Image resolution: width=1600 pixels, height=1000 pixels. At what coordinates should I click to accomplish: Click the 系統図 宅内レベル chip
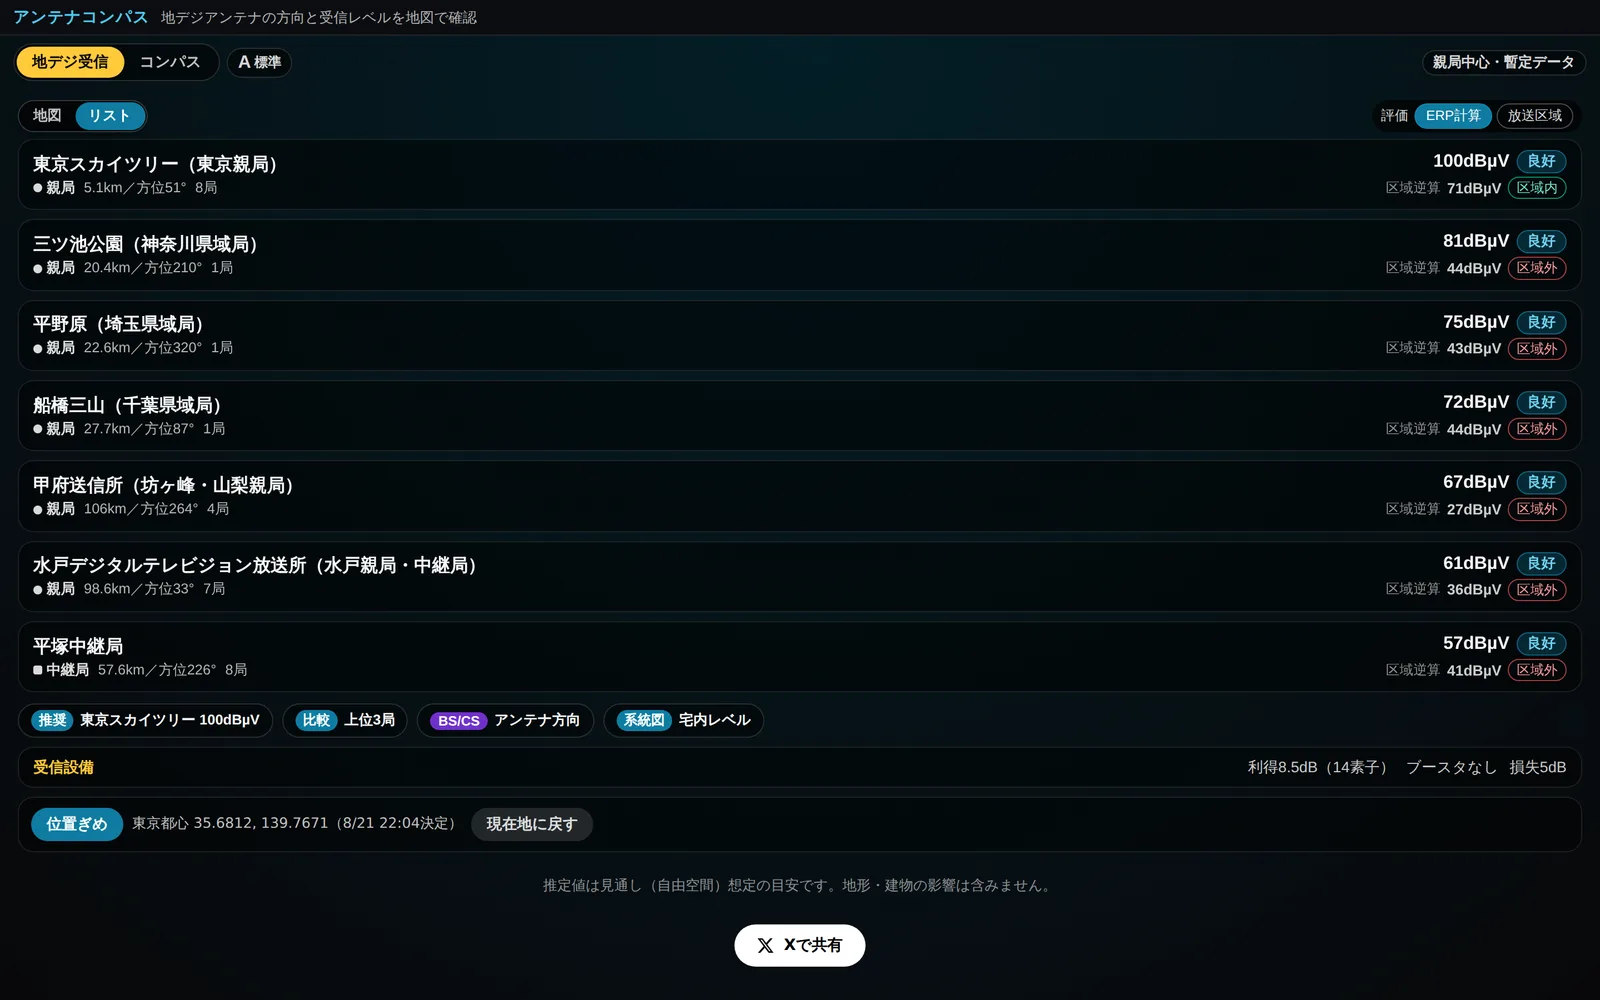point(684,720)
